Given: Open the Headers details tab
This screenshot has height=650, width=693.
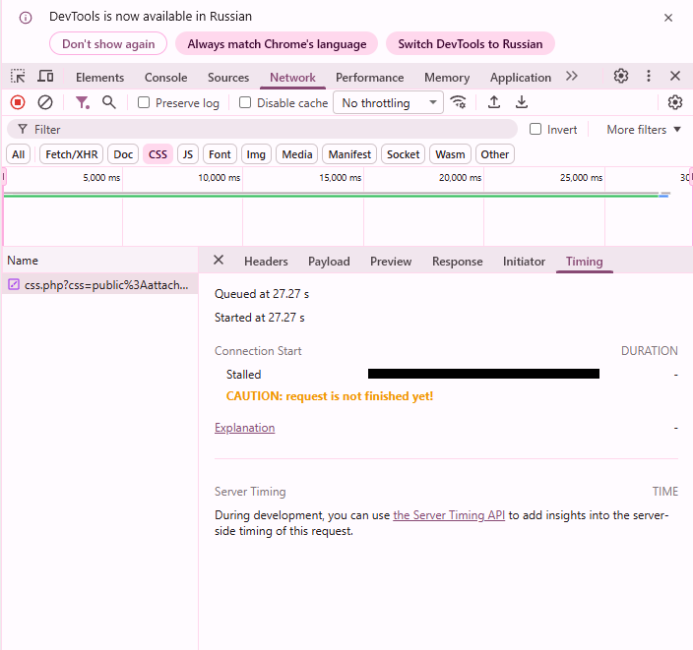Looking at the screenshot, I should coord(266,261).
